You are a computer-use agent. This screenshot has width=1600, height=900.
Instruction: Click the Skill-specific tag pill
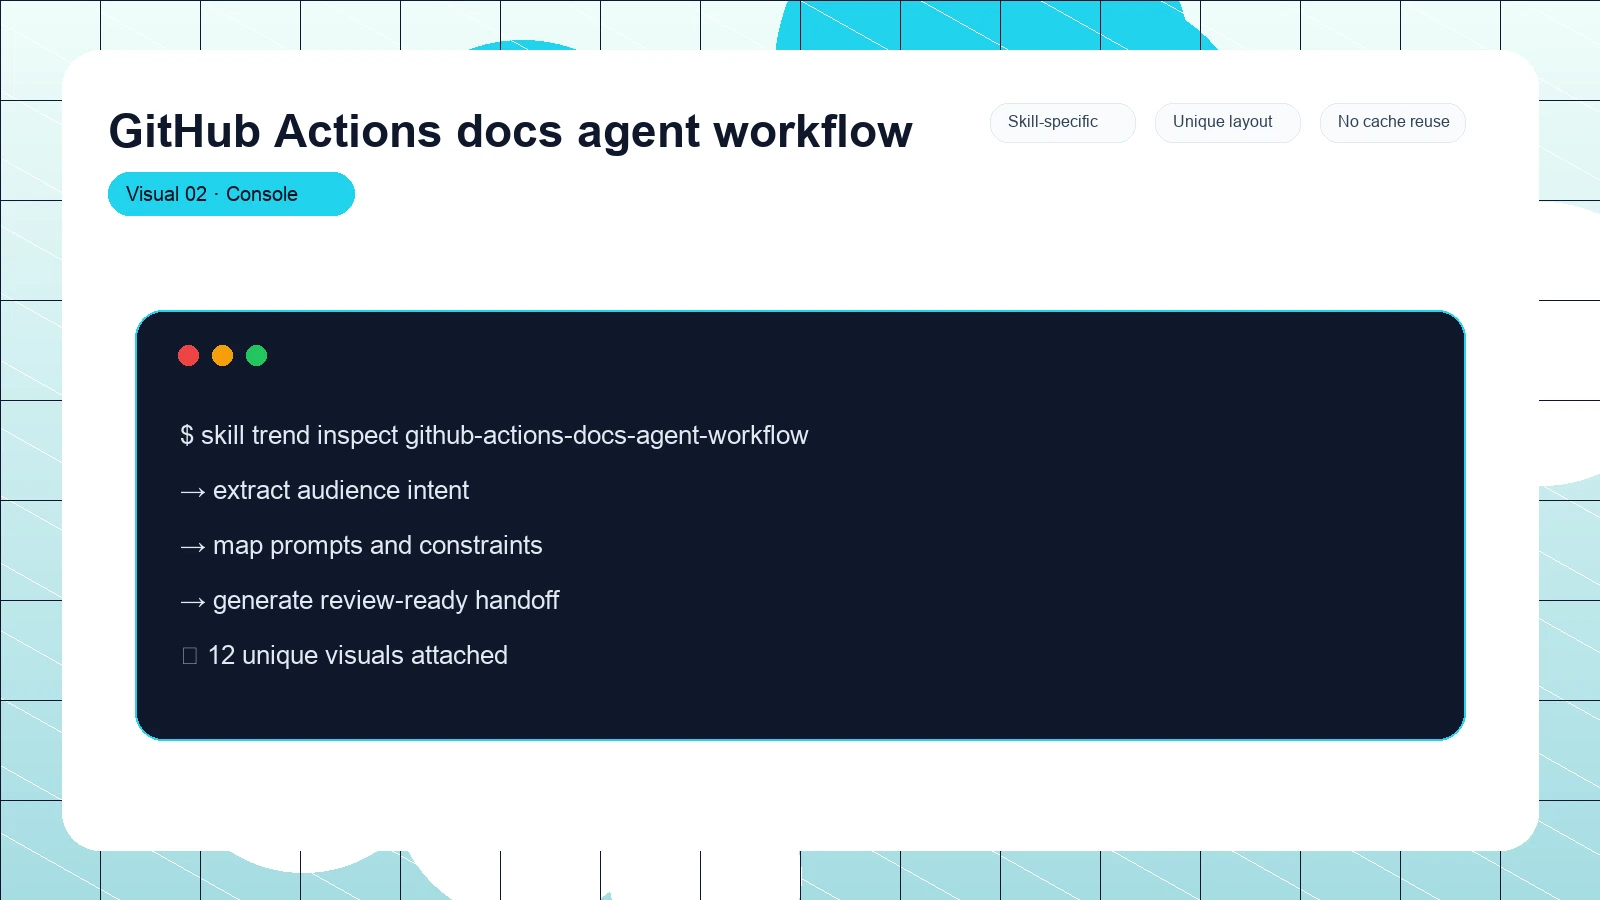click(1062, 122)
